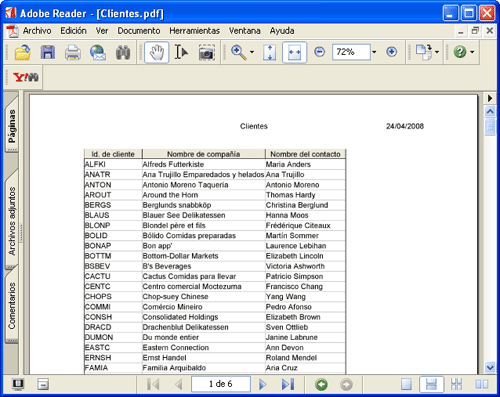This screenshot has width=500, height=397.
Task: Select the Zoom In magnifier tool
Action: (239, 52)
